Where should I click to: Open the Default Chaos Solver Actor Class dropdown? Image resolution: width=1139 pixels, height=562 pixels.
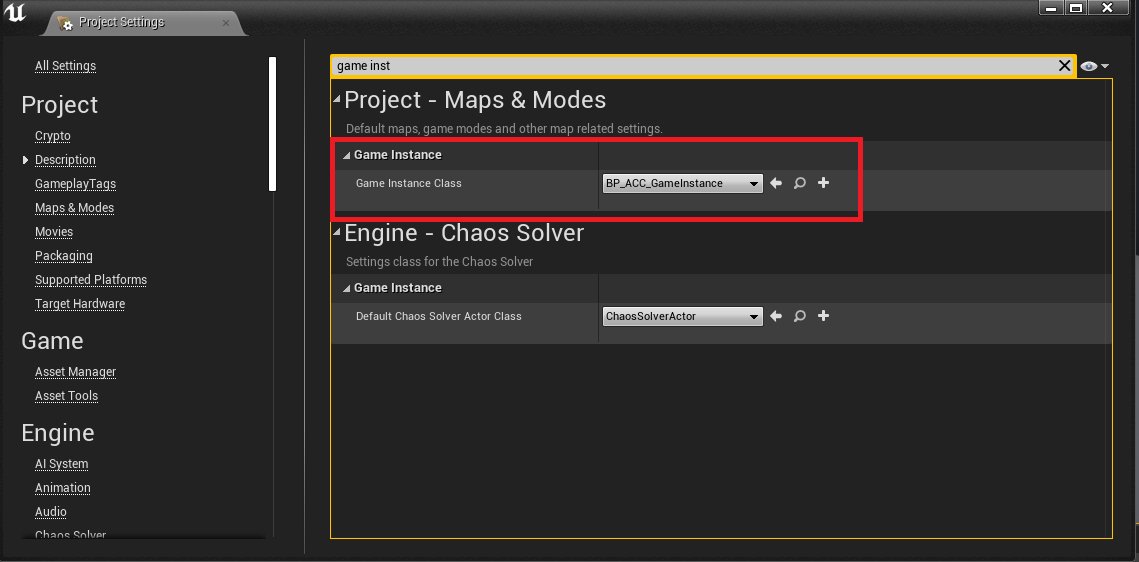click(x=683, y=316)
